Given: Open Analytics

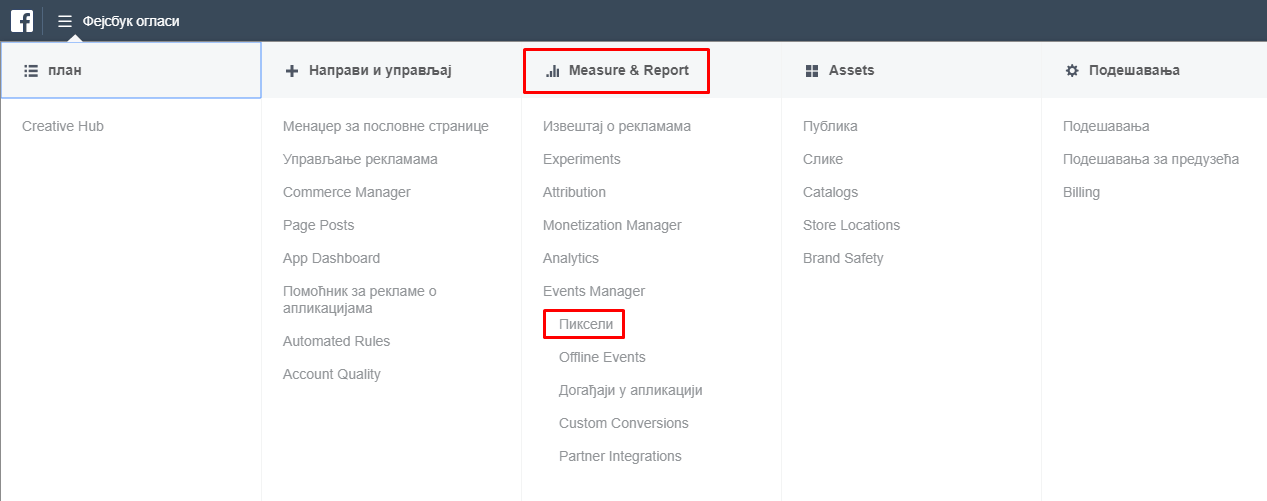Looking at the screenshot, I should click(x=571, y=258).
